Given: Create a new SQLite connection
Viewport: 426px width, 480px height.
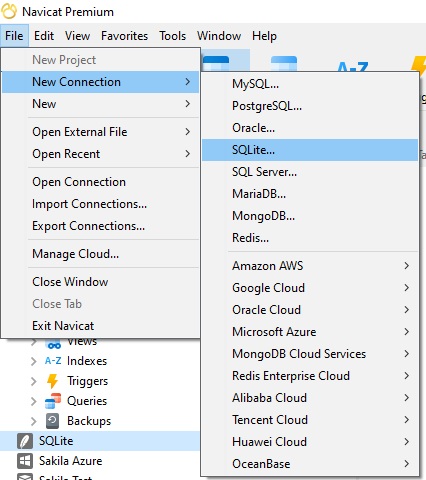Looking at the screenshot, I should pos(310,150).
